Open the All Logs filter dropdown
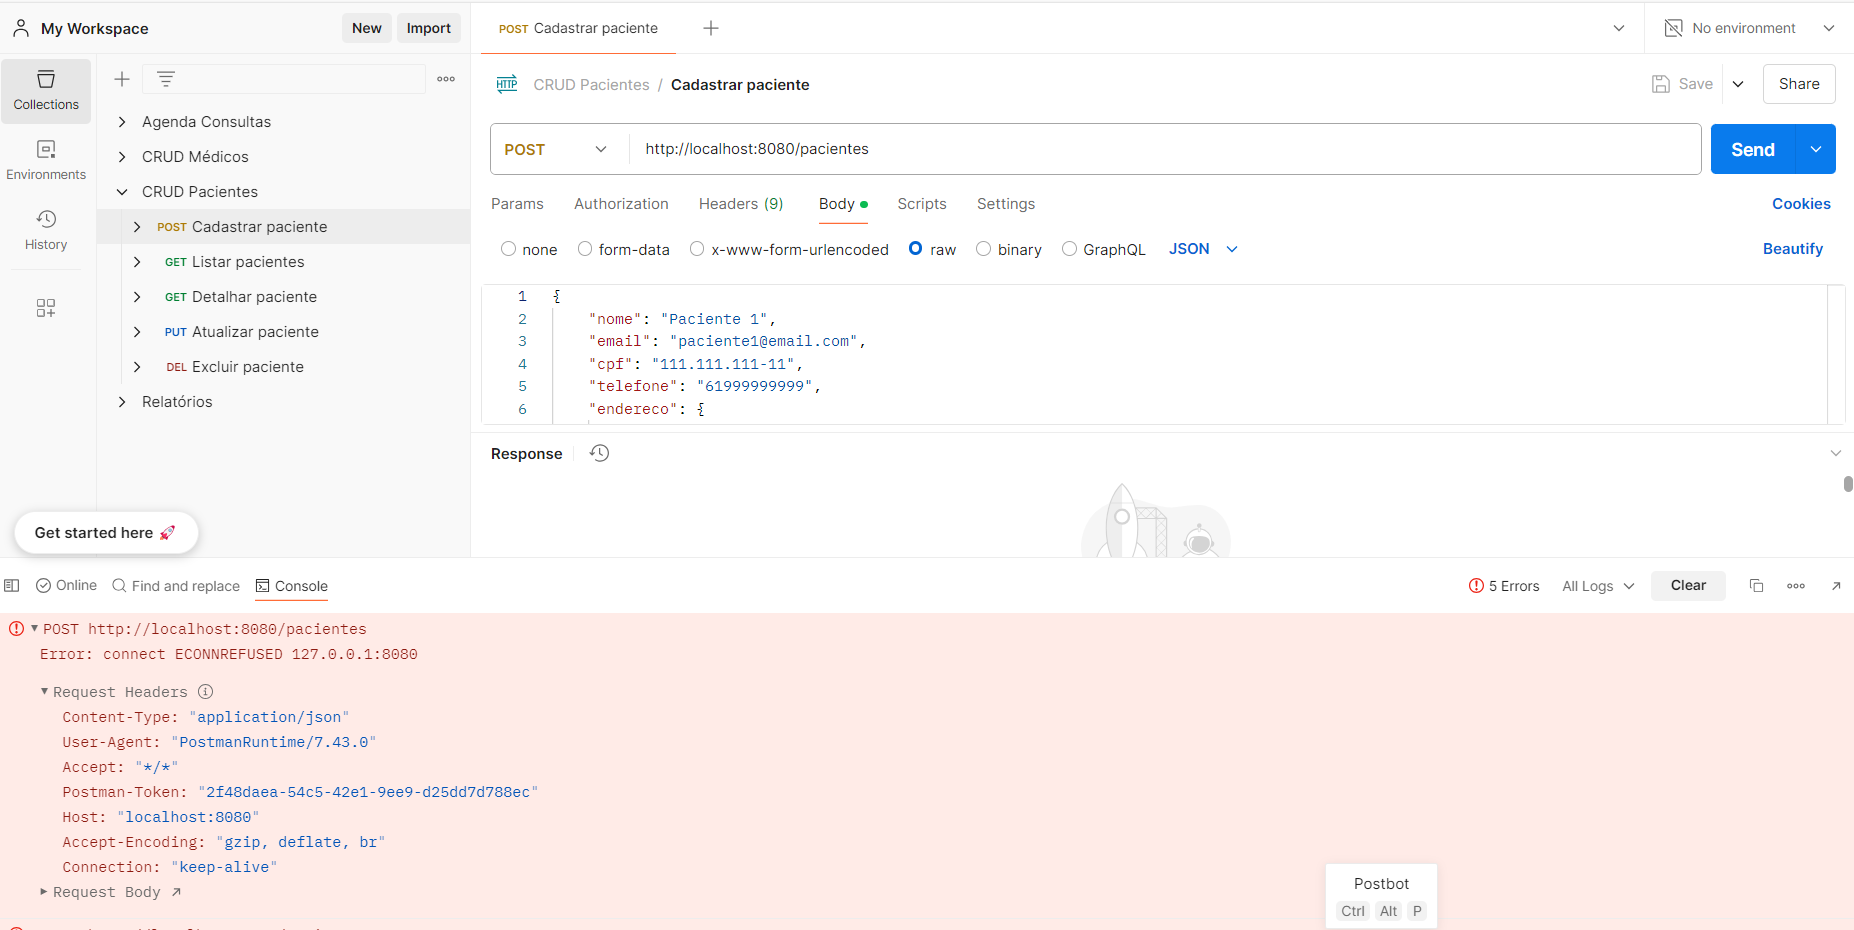The width and height of the screenshot is (1854, 930). click(x=1598, y=586)
